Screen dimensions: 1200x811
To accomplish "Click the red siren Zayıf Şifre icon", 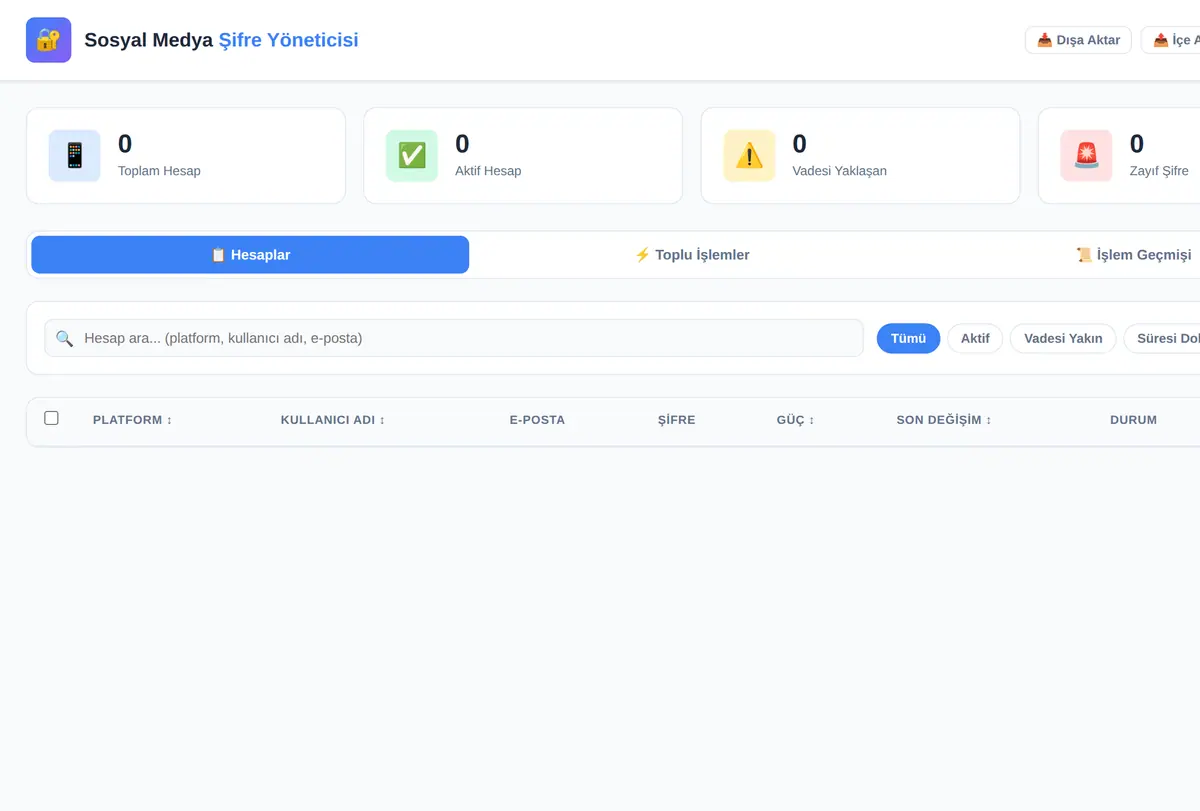I will click(x=1086, y=156).
